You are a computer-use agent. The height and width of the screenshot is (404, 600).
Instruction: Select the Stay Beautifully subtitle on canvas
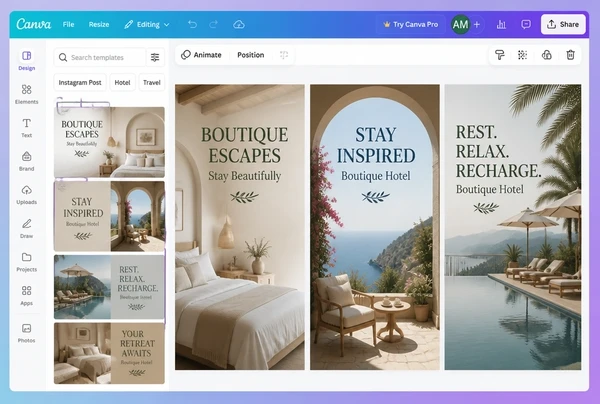pos(245,176)
